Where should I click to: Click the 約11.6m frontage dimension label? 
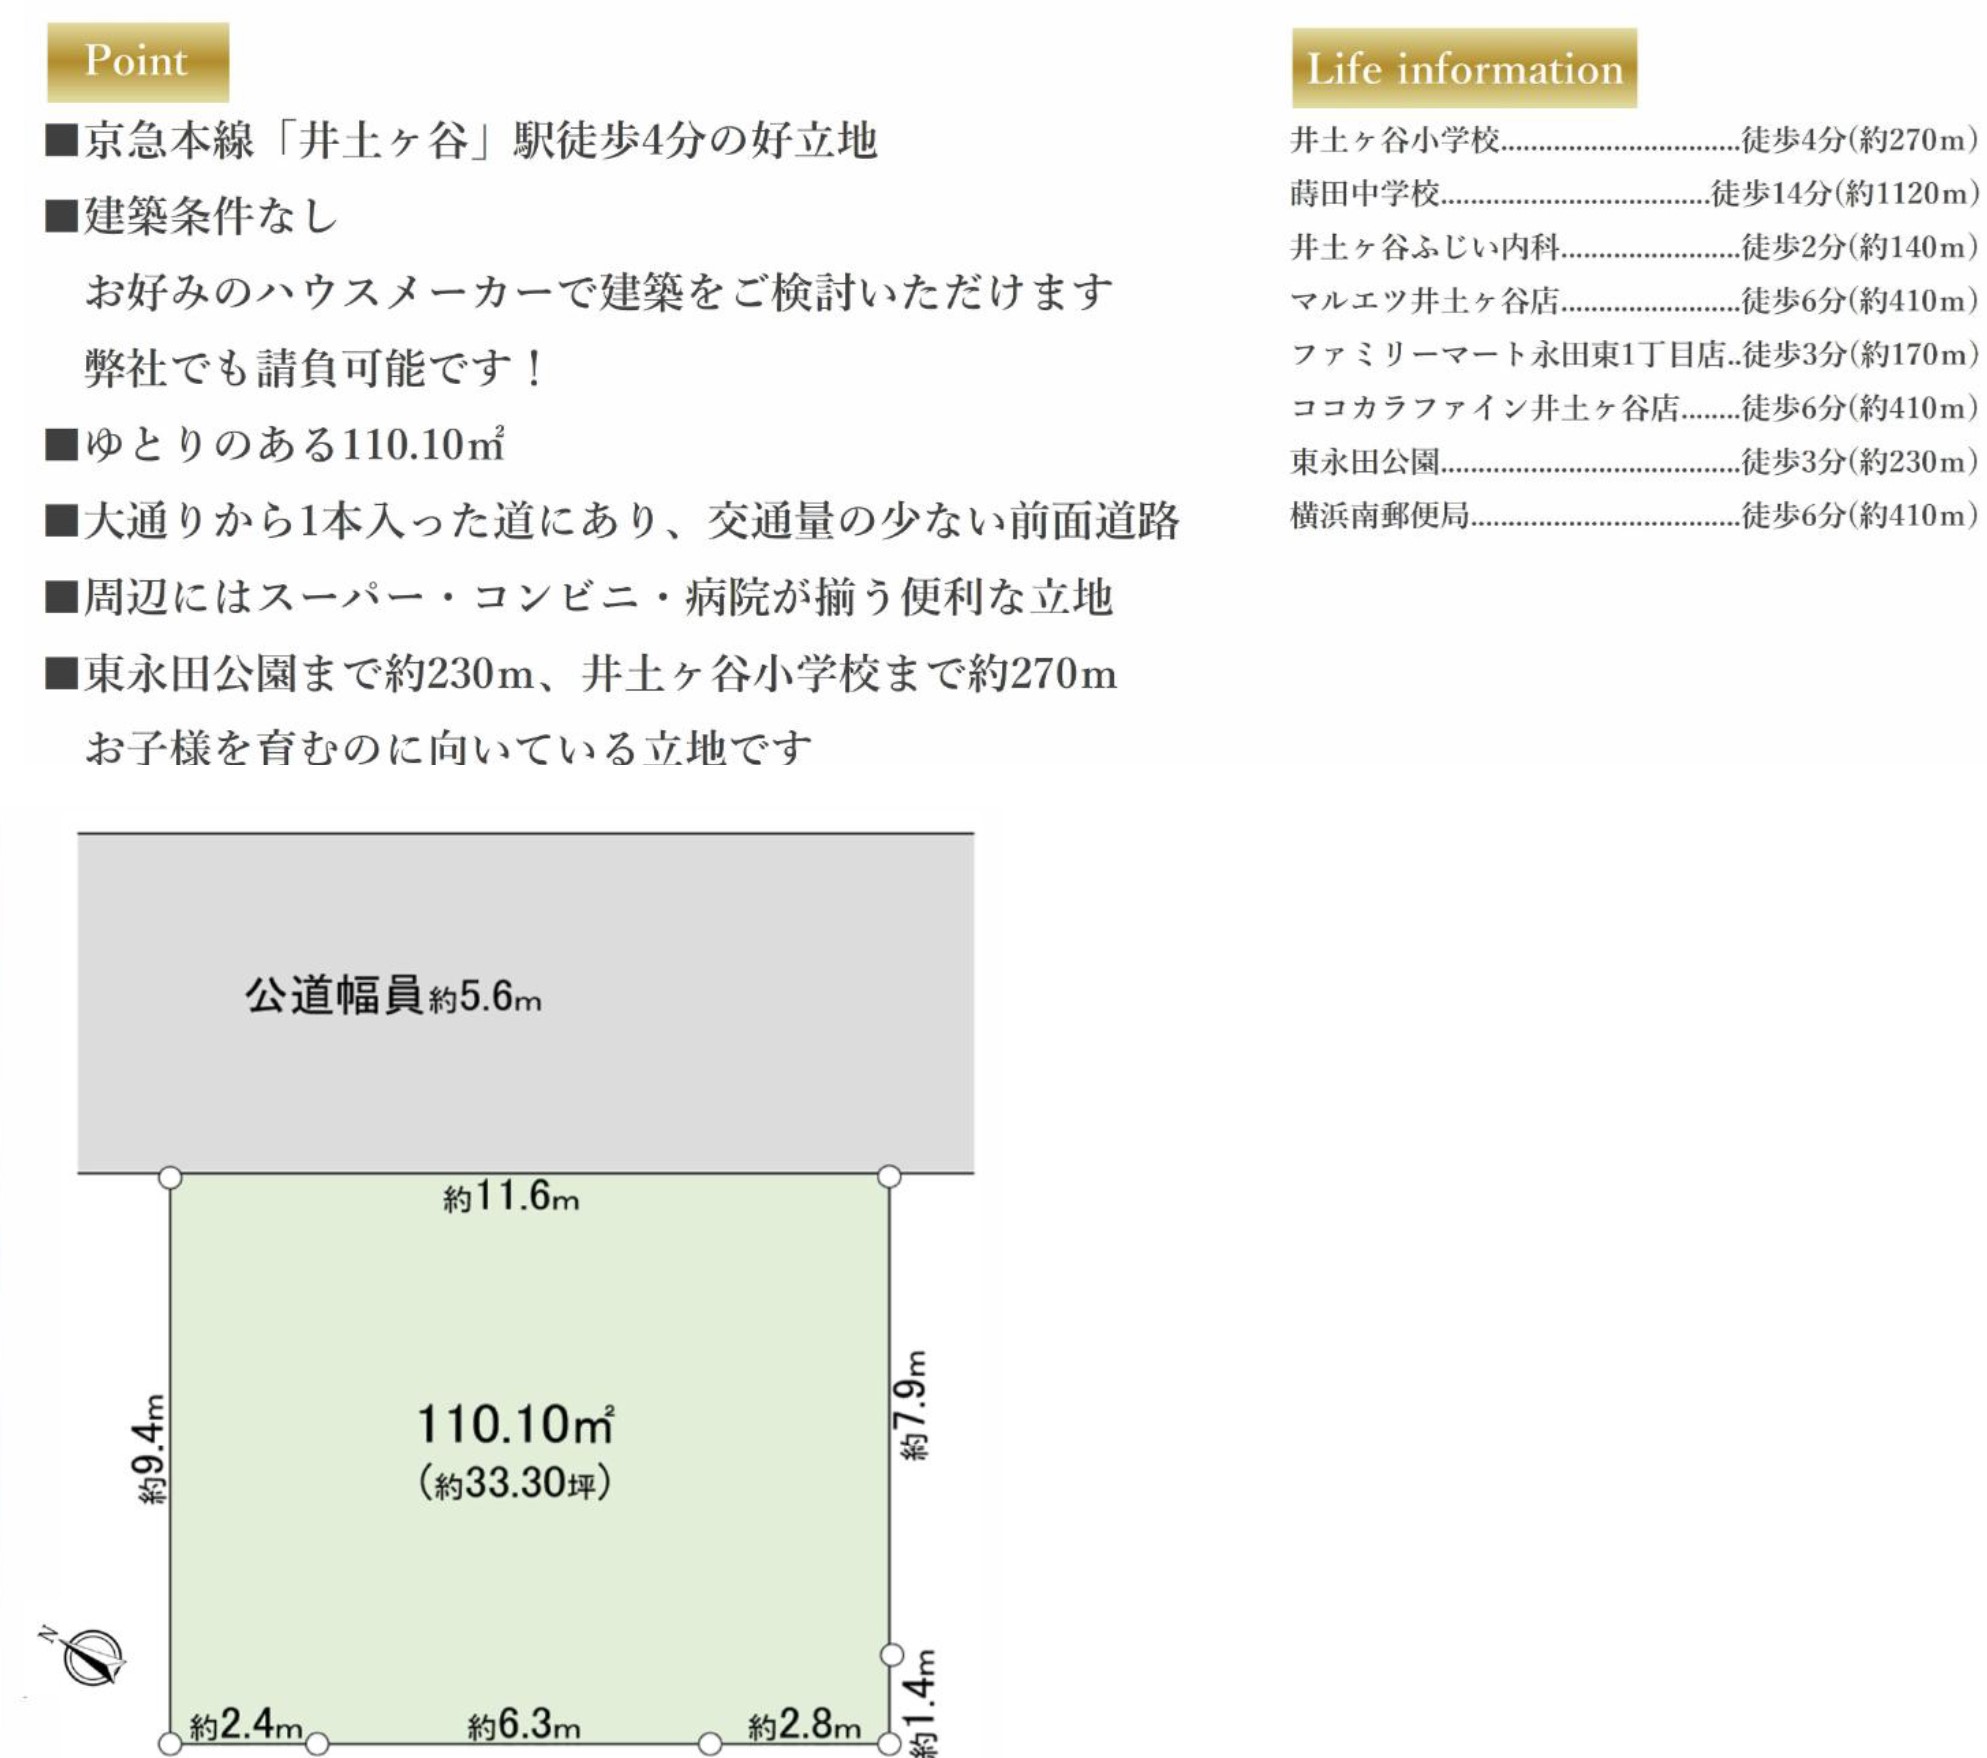tap(511, 1197)
